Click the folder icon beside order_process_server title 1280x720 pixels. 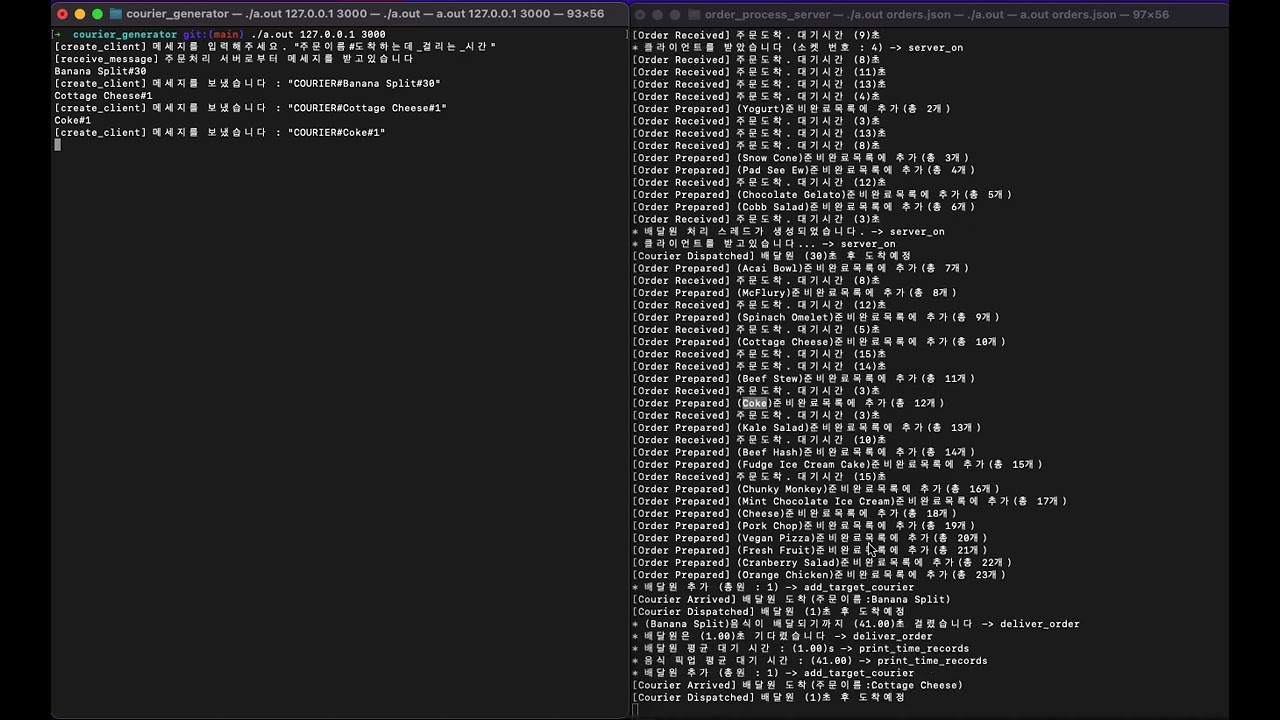coord(694,14)
